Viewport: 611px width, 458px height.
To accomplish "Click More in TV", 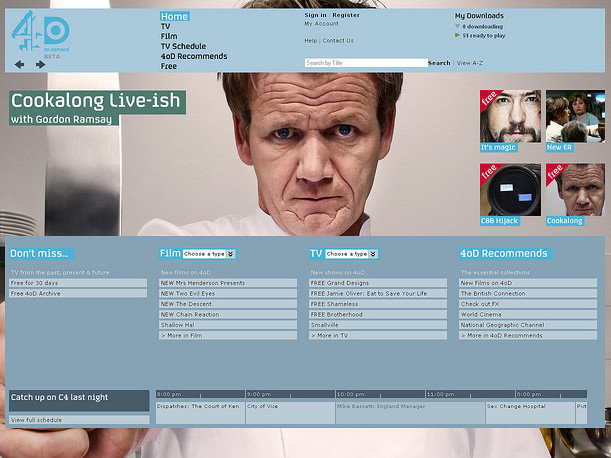I will (378, 336).
